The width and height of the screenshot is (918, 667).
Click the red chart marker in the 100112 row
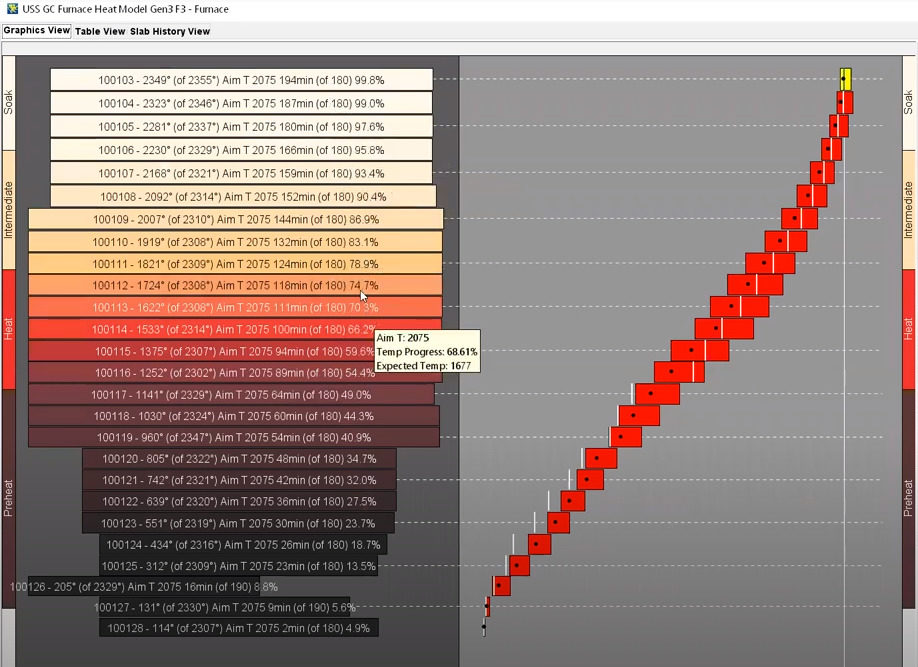(763, 285)
